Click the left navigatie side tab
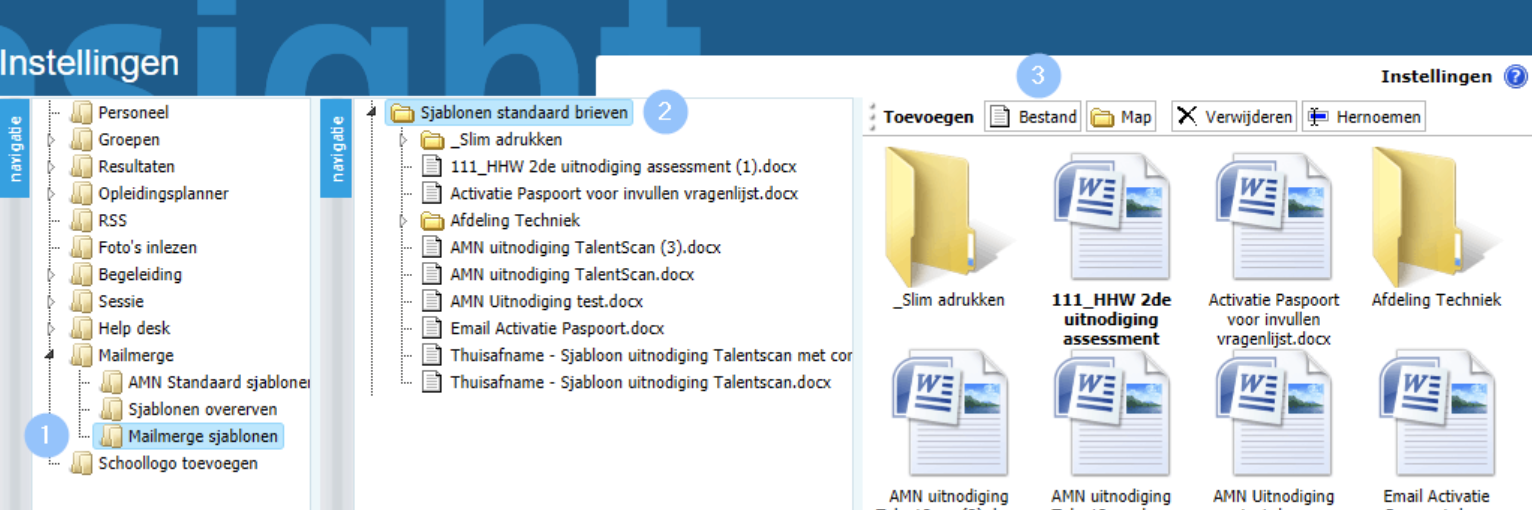 [x=15, y=148]
